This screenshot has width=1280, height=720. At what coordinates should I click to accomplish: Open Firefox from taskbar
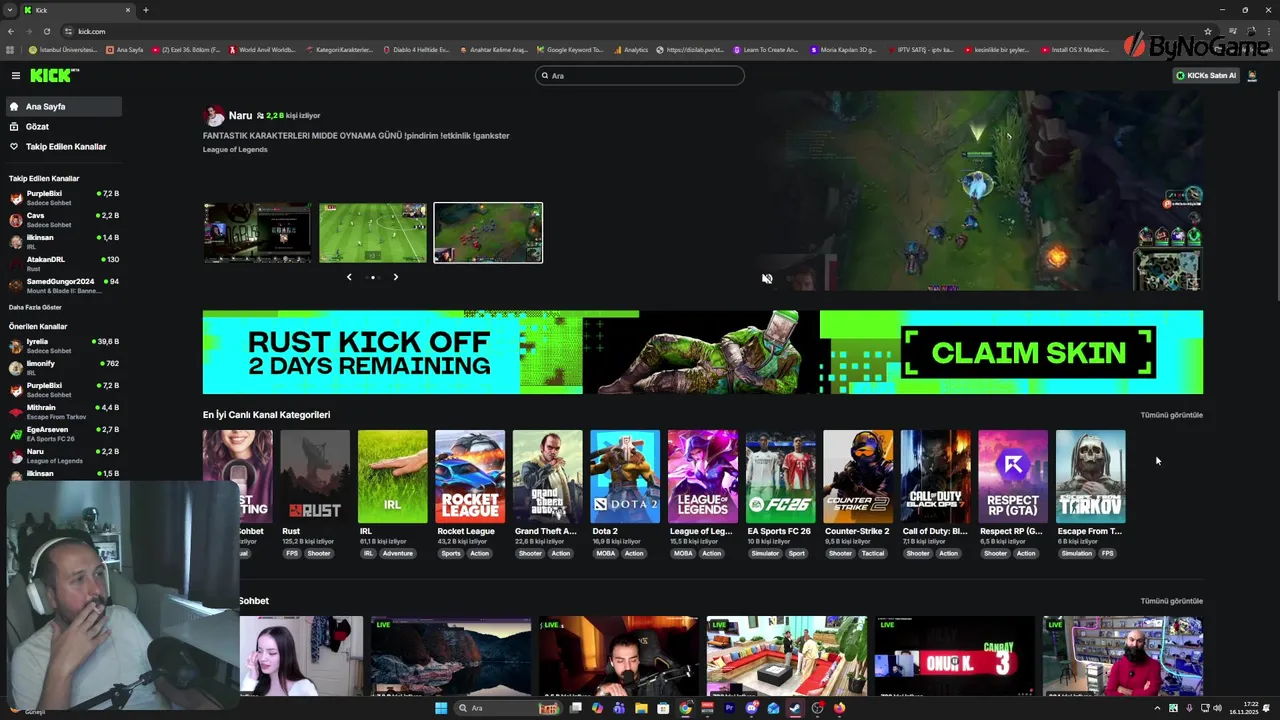(839, 708)
